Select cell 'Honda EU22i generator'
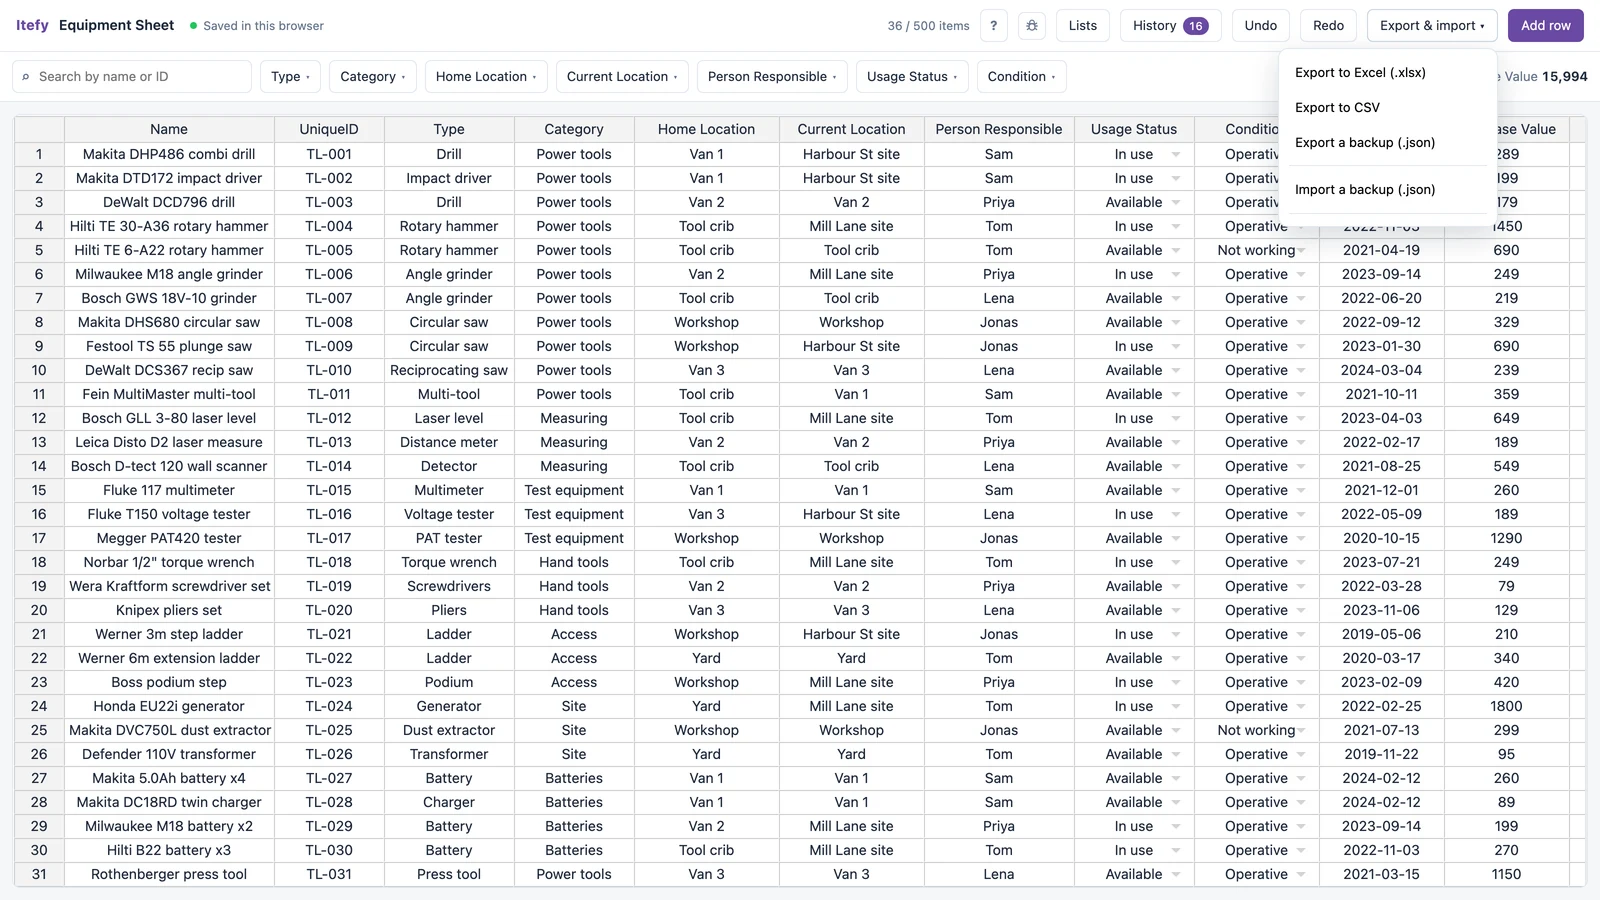This screenshot has height=900, width=1600. pos(169,706)
